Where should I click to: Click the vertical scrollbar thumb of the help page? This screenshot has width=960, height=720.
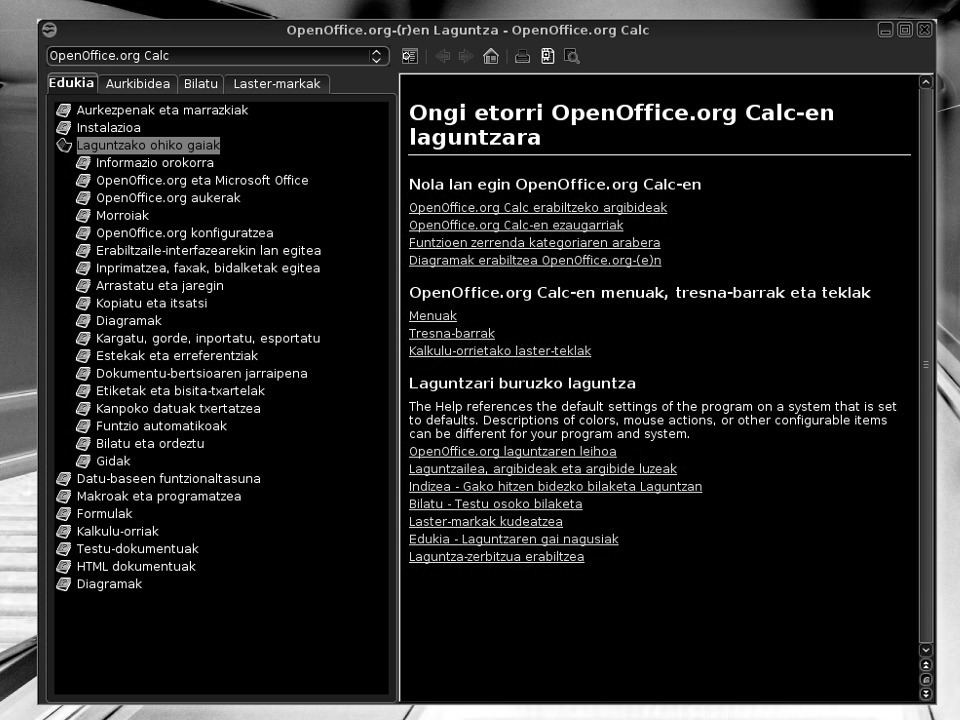pos(926,365)
